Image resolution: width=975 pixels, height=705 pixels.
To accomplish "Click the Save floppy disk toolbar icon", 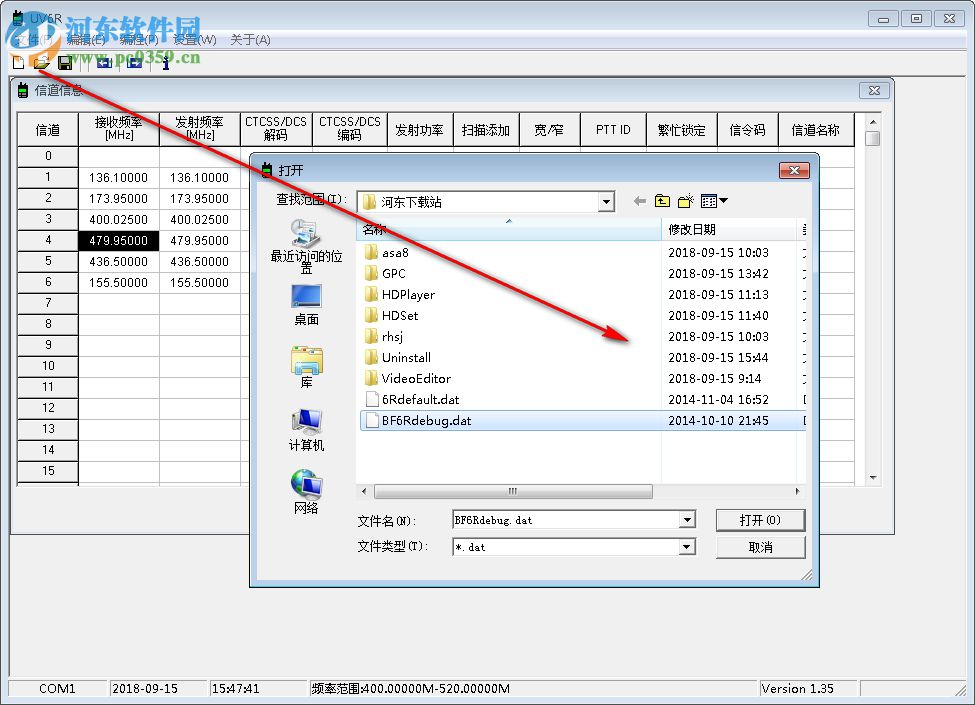I will 65,62.
